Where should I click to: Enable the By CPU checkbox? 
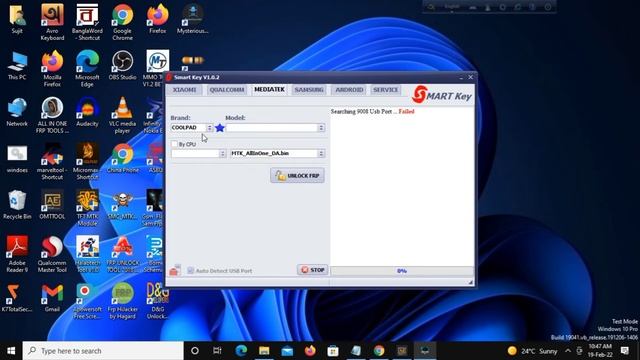pos(175,144)
